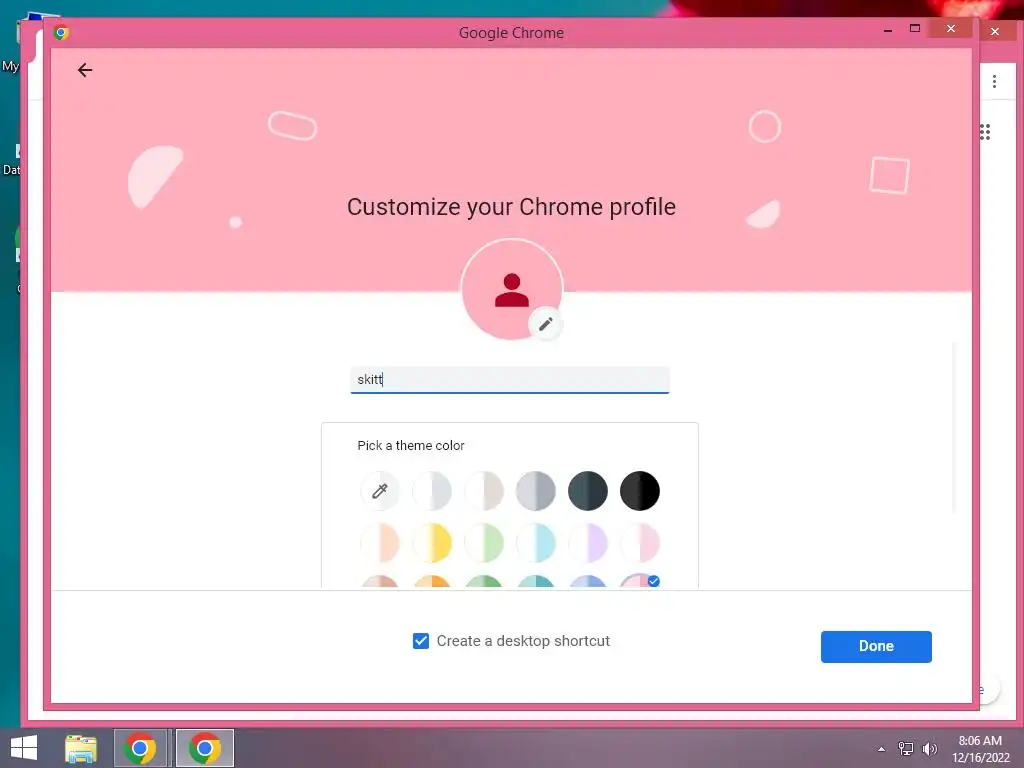
Task: Open the network status tray icon
Action: click(906, 748)
